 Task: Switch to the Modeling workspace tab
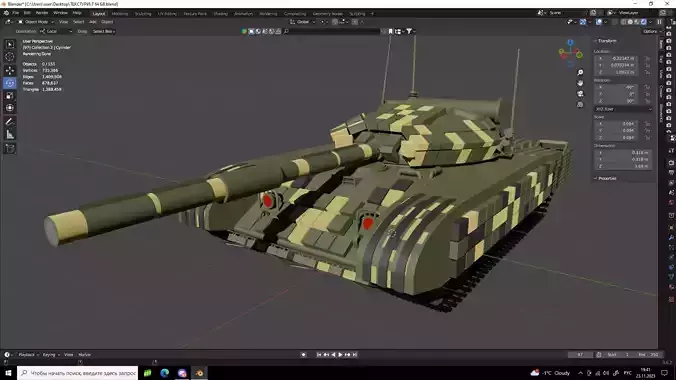(120, 13)
